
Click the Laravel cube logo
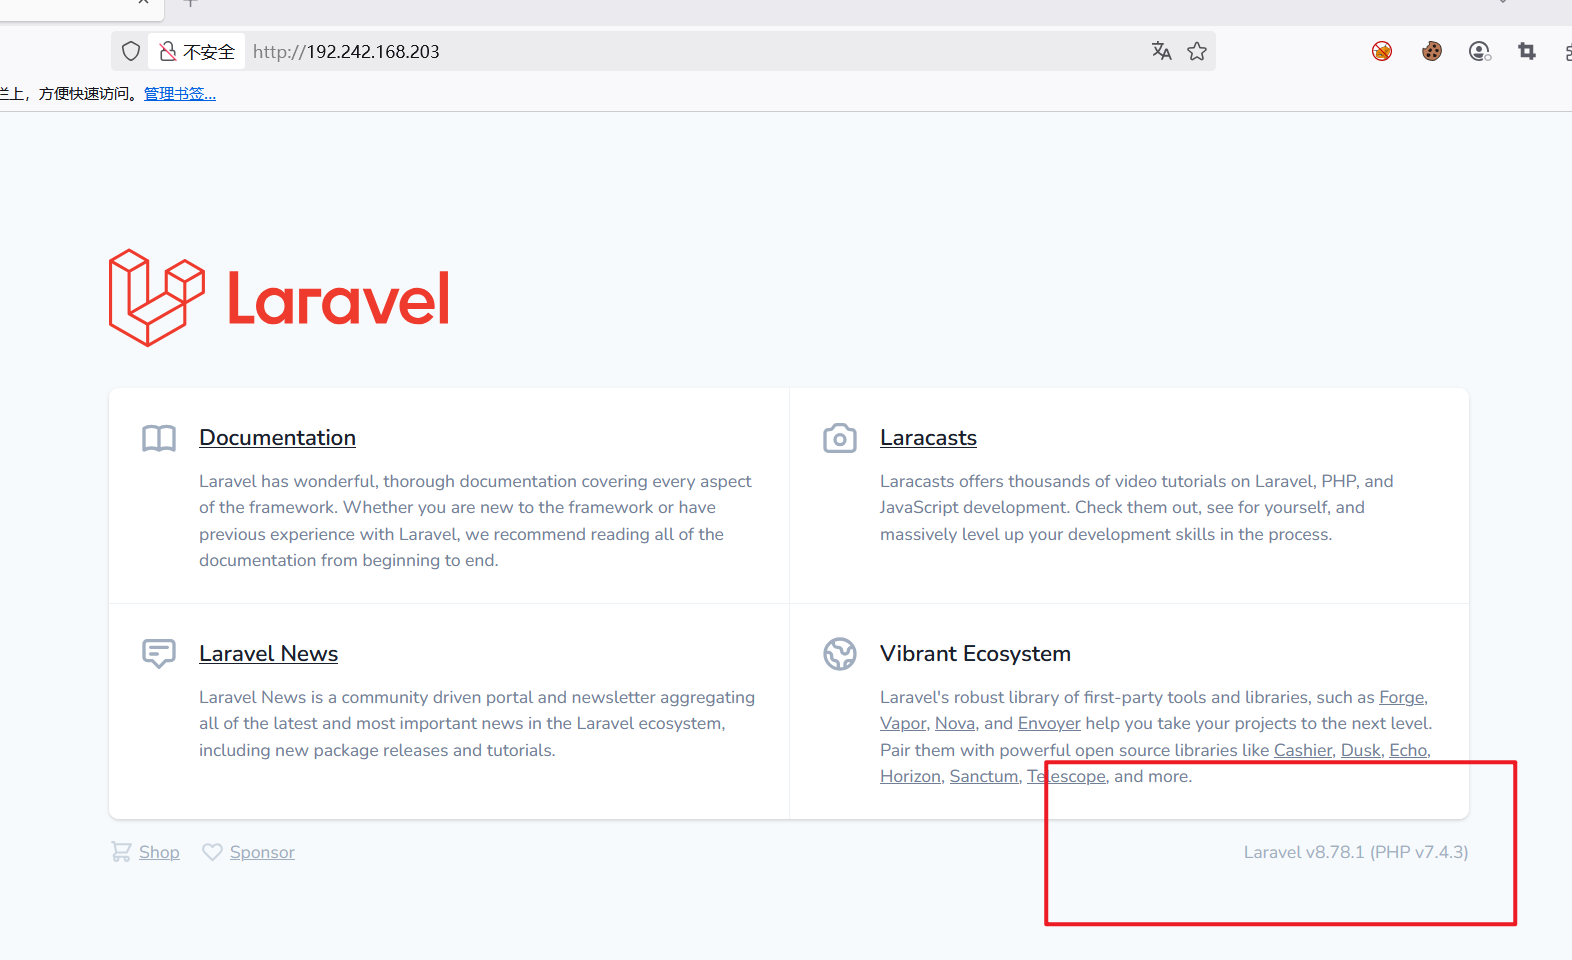(157, 298)
